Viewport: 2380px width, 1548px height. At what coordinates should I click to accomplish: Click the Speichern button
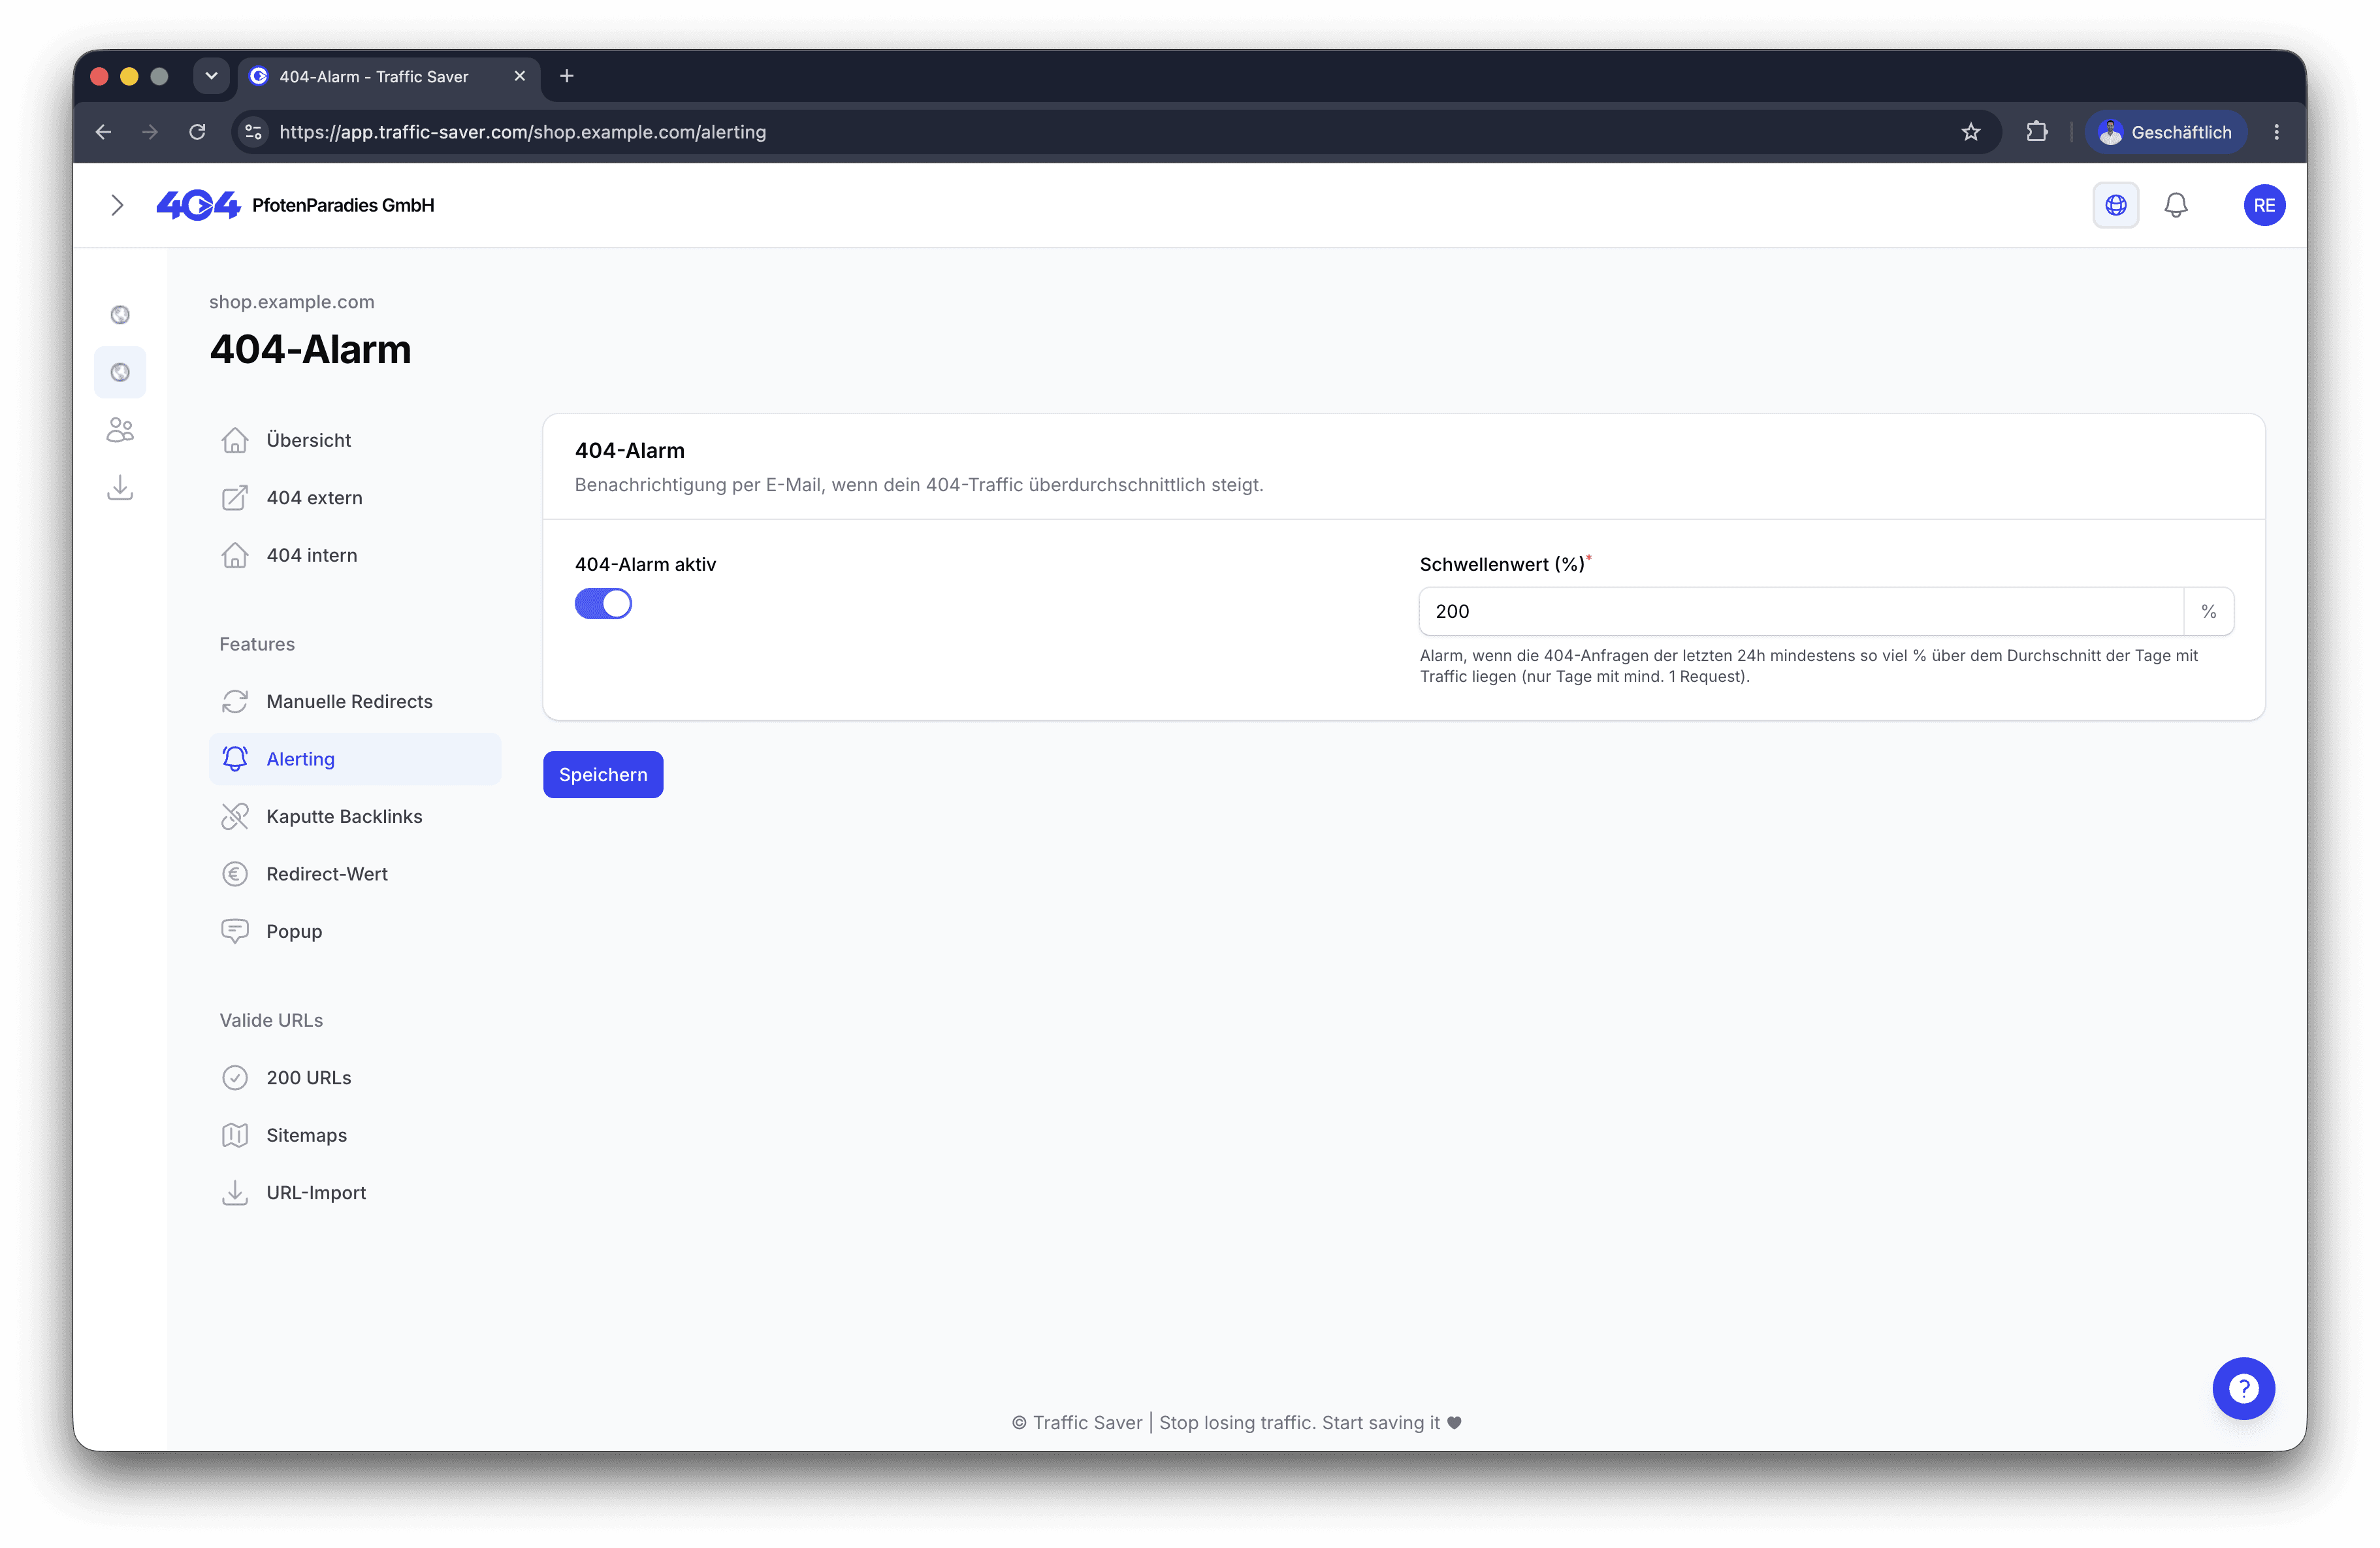point(603,774)
